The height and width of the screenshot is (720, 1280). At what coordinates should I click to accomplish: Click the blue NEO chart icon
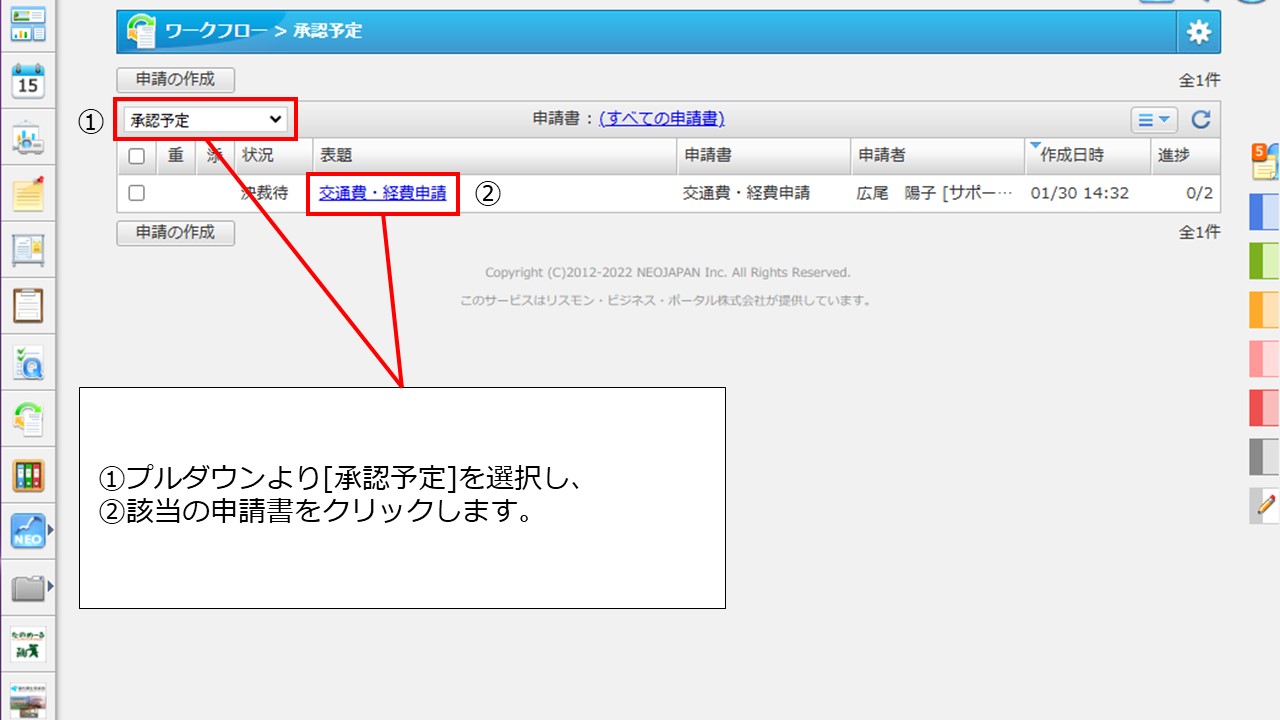pyautogui.click(x=28, y=531)
